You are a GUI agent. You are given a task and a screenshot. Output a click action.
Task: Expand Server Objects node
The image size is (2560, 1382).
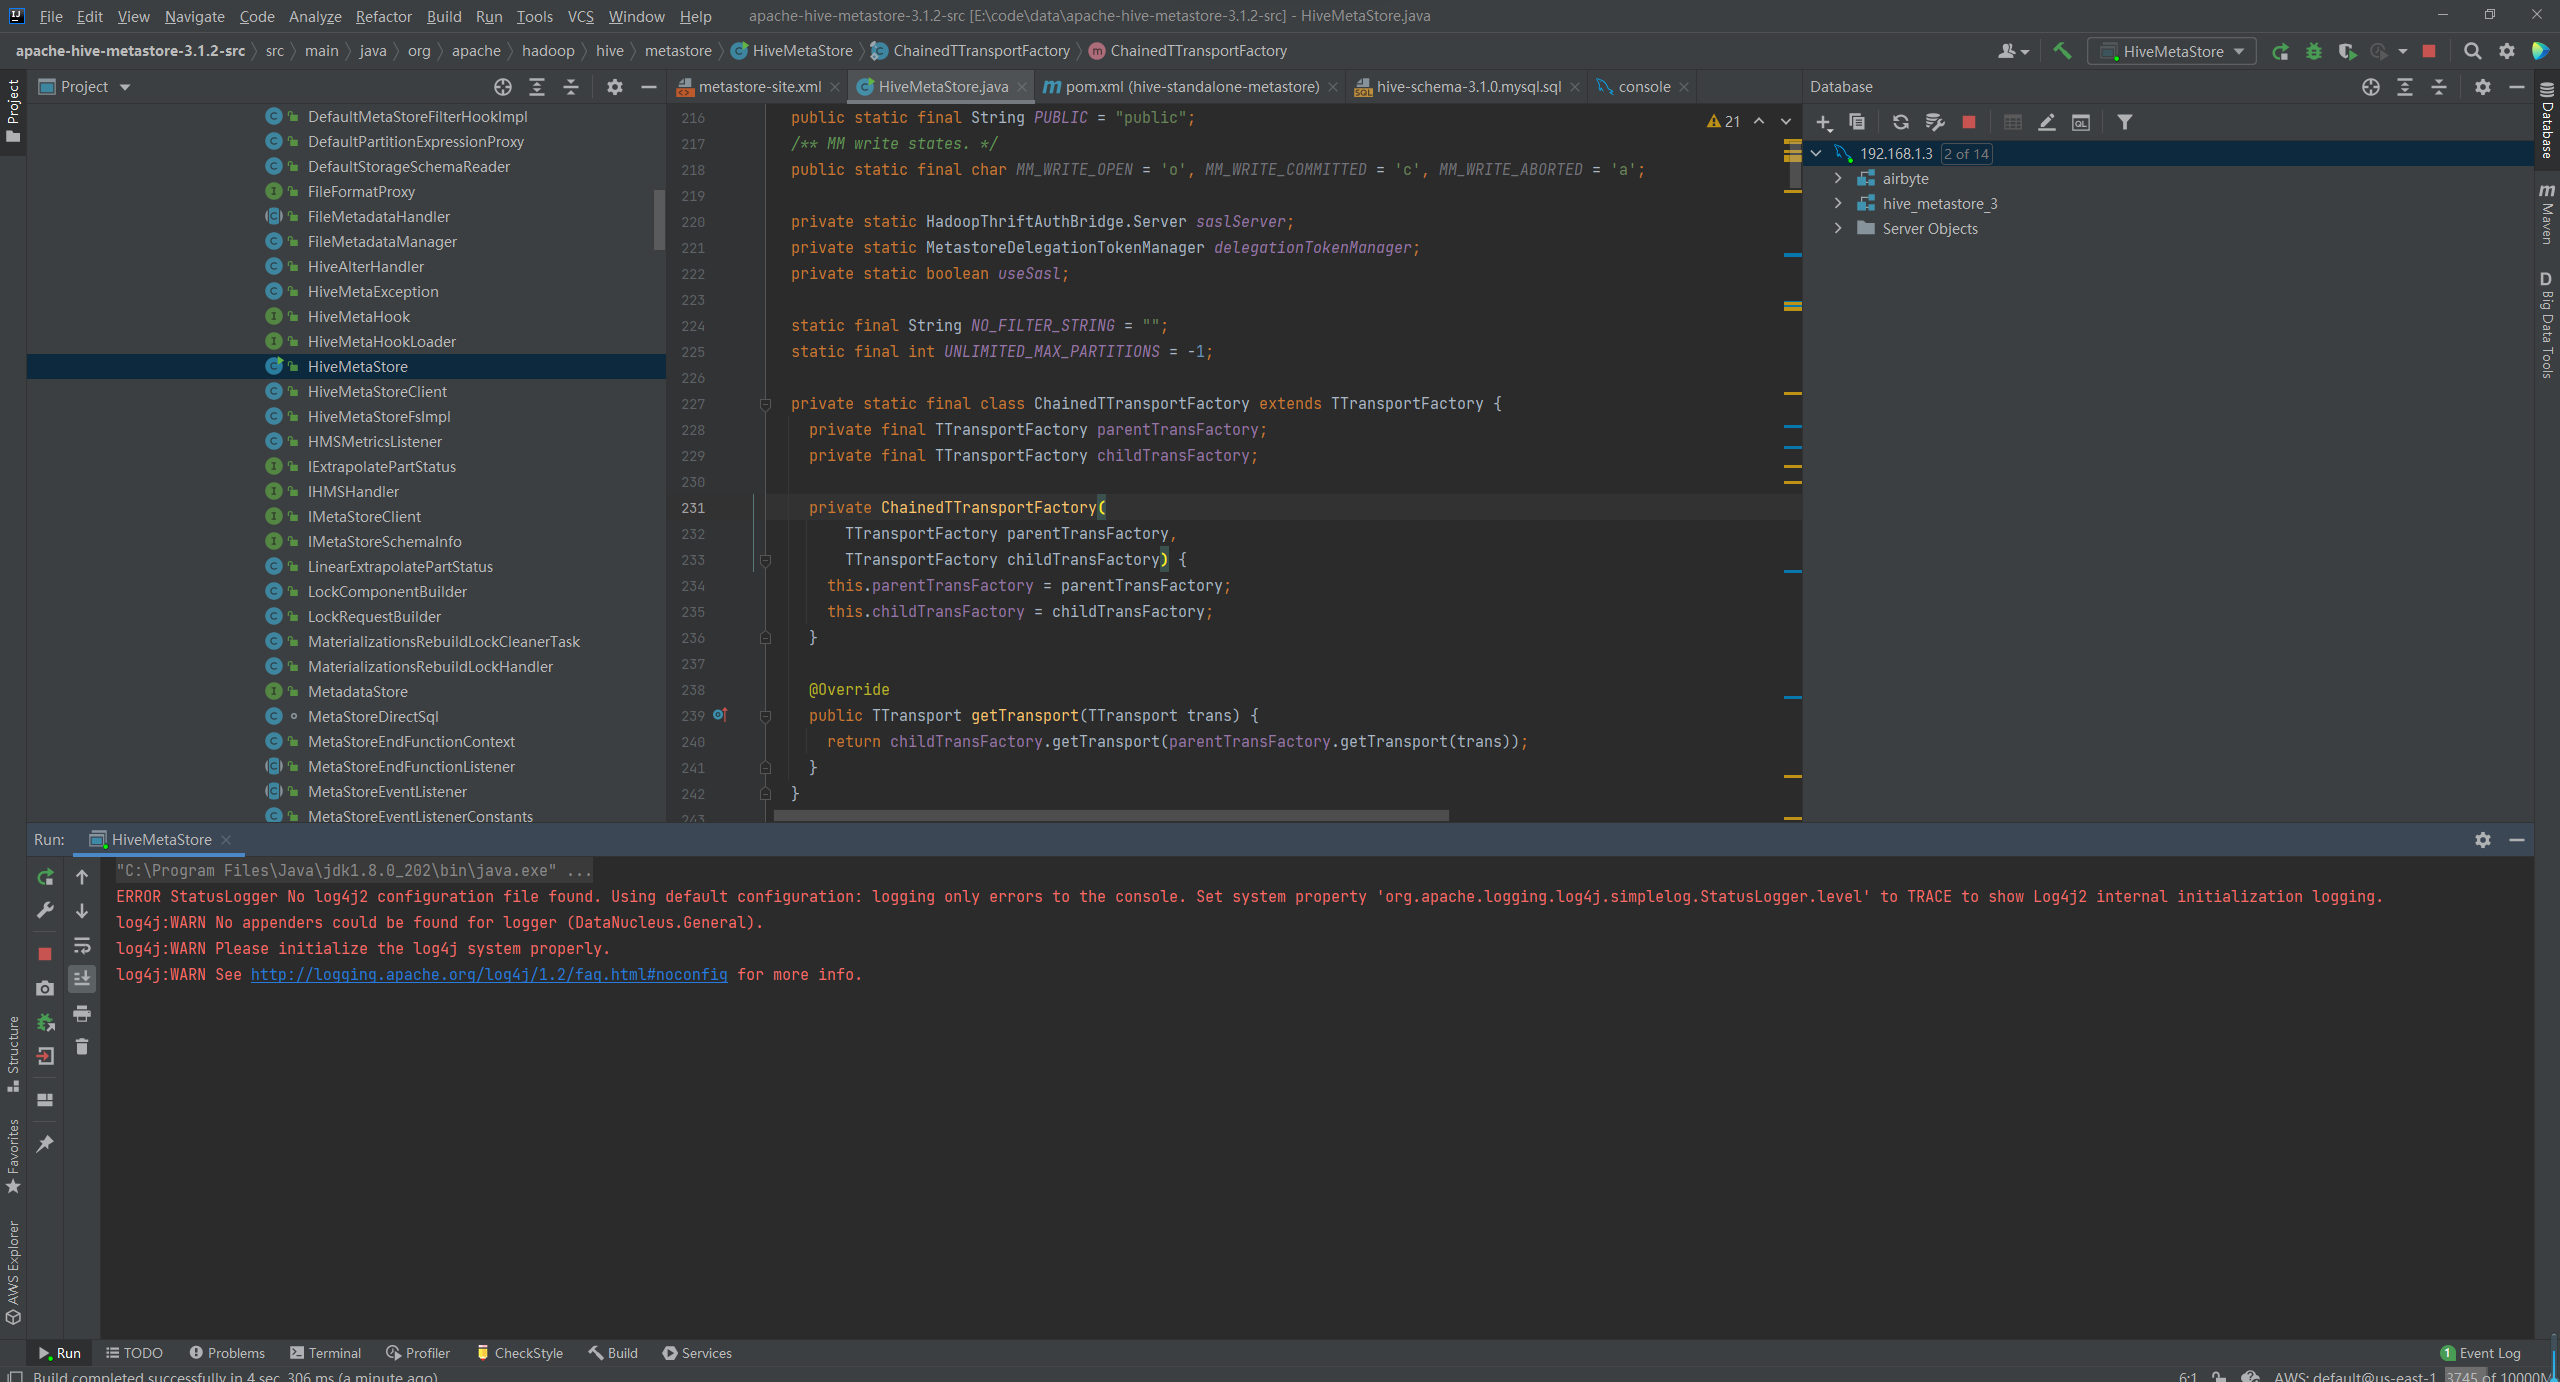pos(1838,228)
